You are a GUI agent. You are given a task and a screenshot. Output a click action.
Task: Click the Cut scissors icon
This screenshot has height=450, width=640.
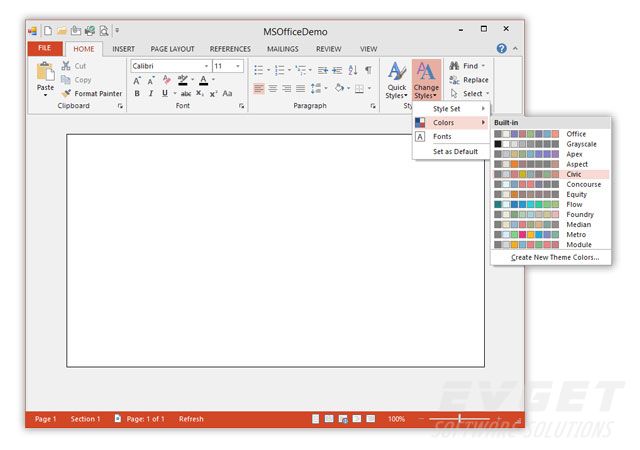coord(66,66)
